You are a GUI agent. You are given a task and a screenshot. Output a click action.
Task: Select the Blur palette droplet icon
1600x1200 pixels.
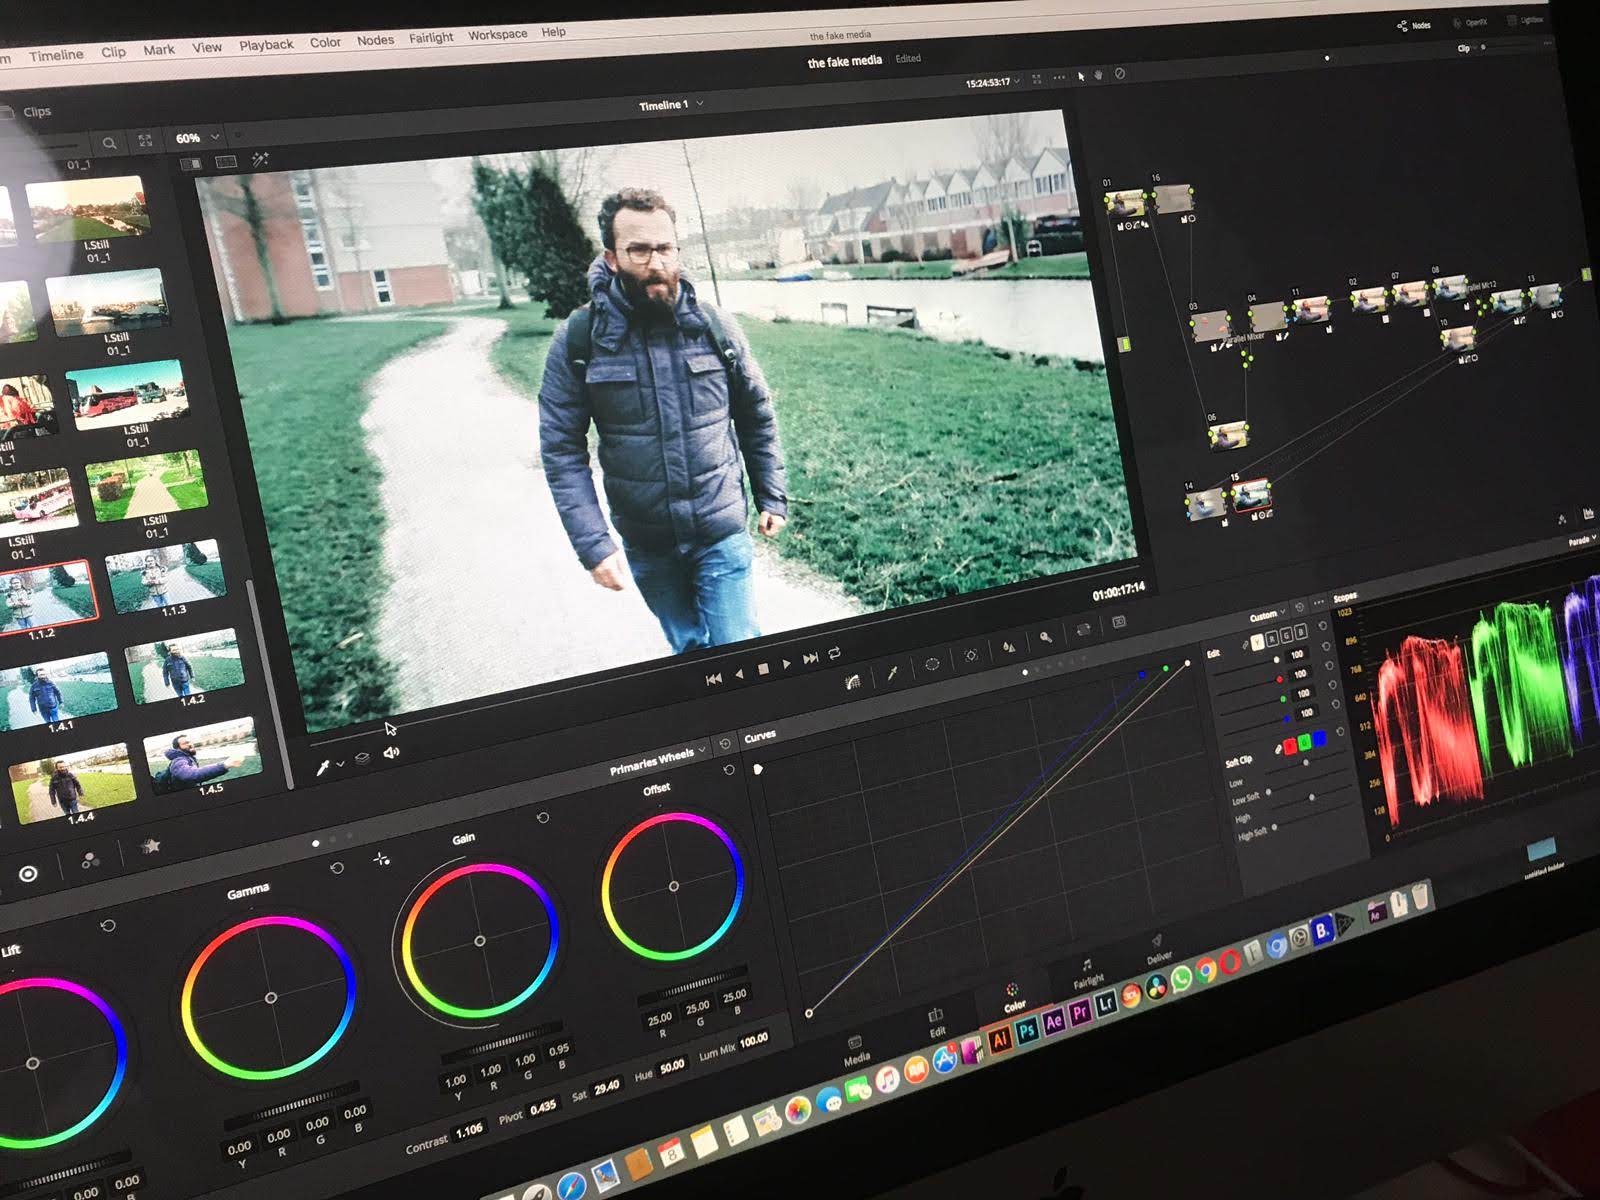click(x=1008, y=646)
